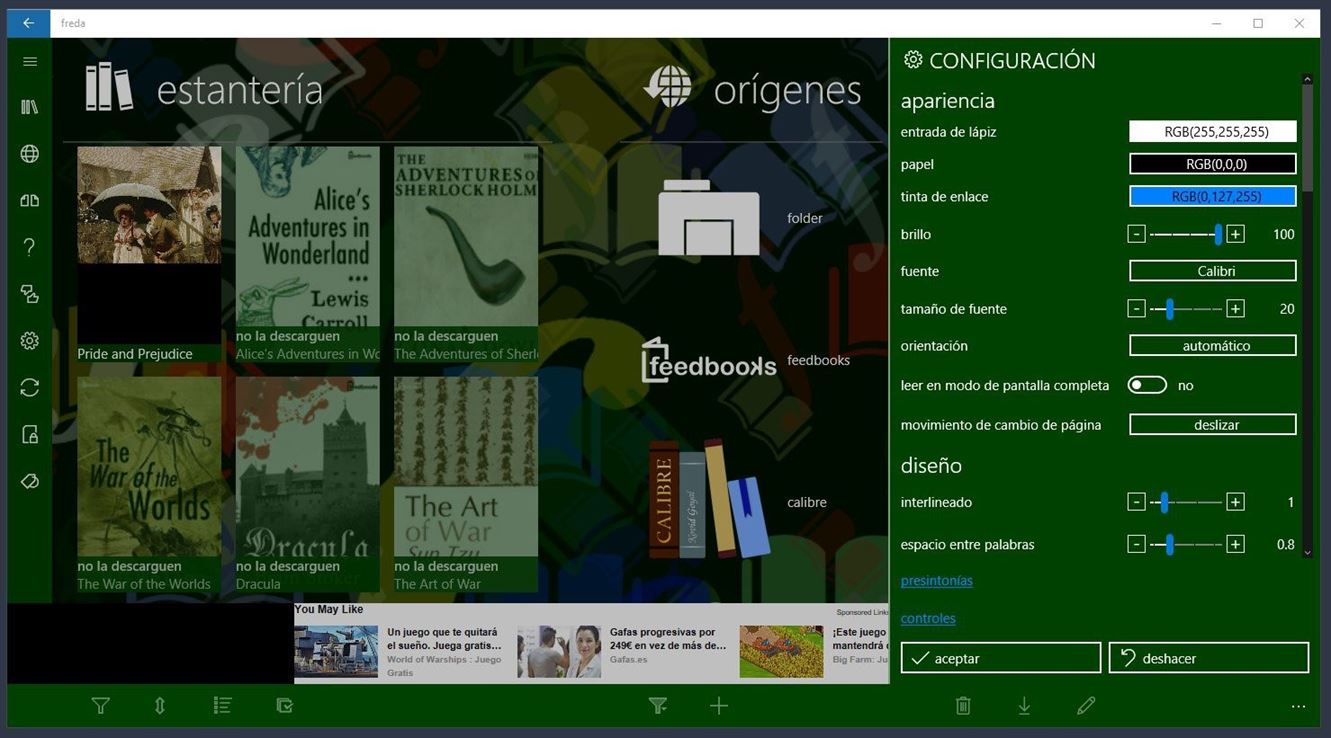Pick tinta de enlace color RGB(0,127,255)

coord(1213,196)
